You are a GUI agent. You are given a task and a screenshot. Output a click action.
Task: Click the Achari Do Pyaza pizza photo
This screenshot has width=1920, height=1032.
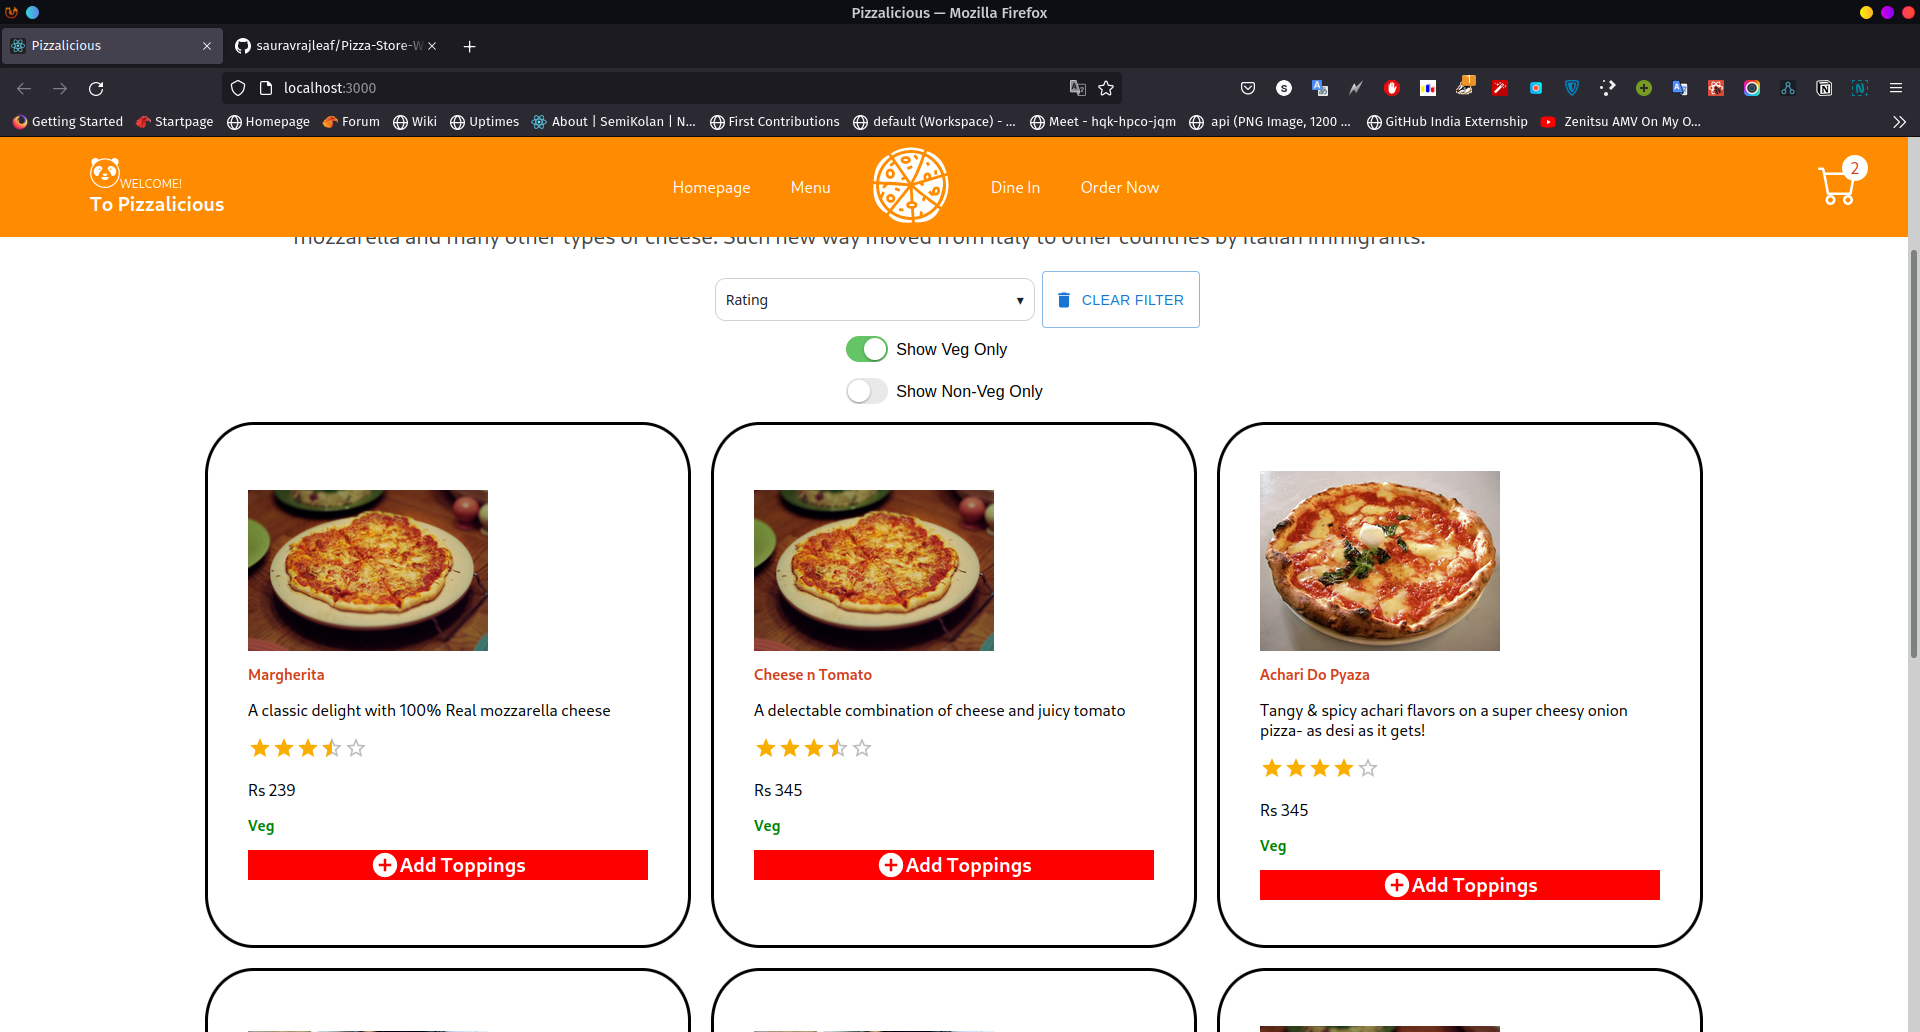[x=1380, y=561]
